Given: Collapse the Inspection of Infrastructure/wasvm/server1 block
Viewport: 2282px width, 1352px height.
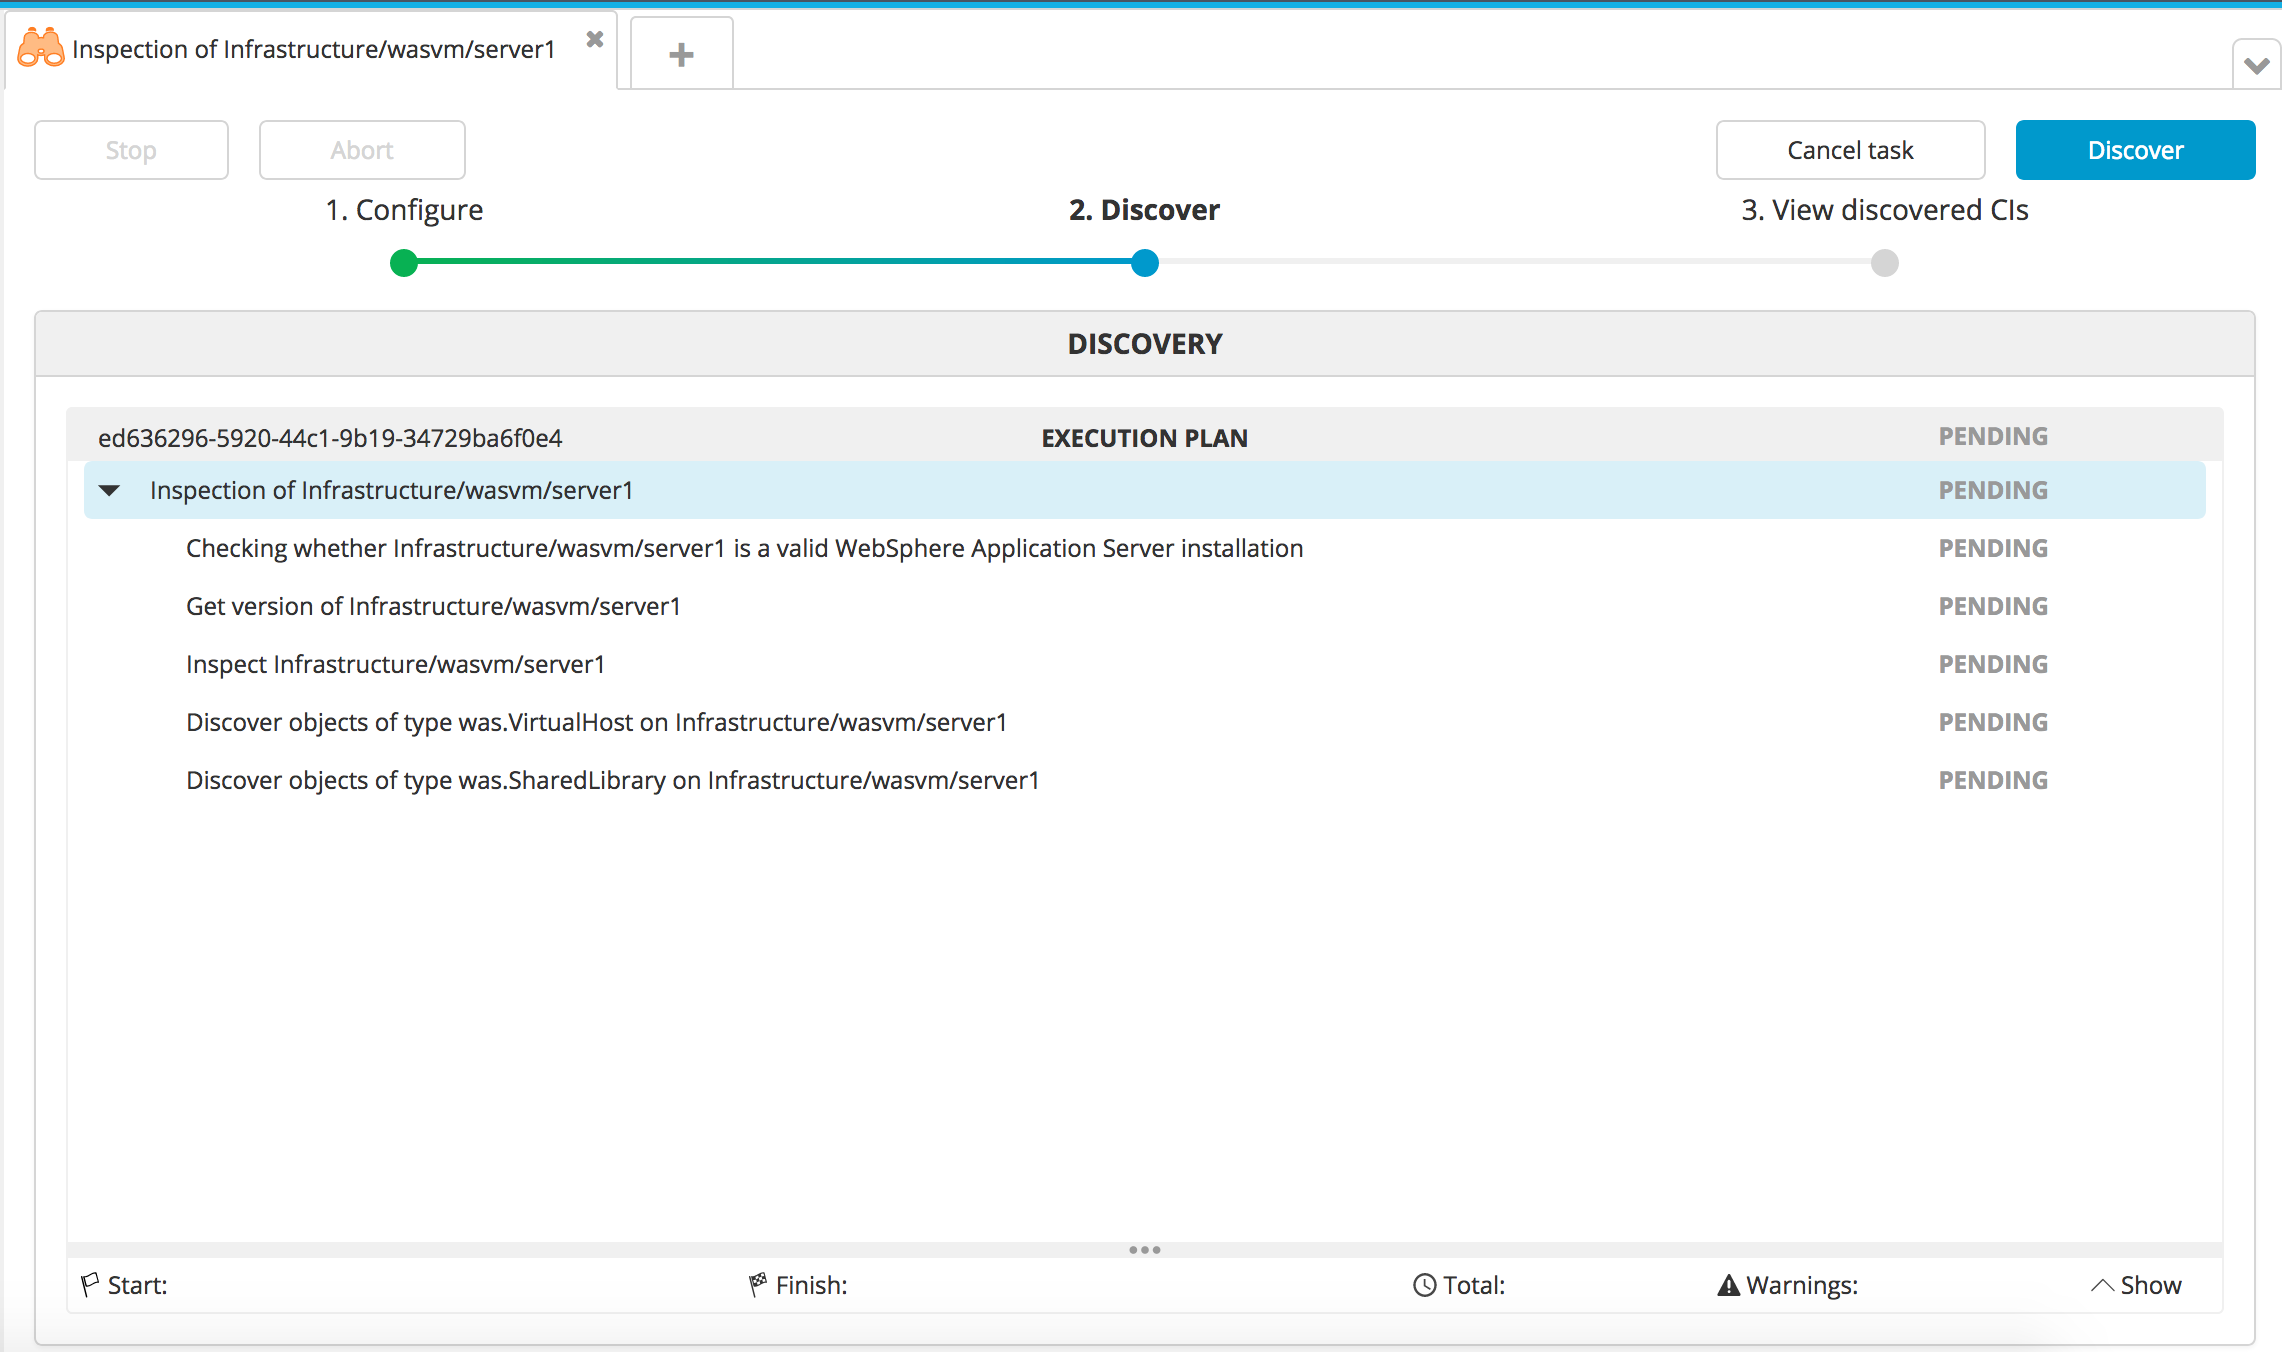Looking at the screenshot, I should (110, 490).
